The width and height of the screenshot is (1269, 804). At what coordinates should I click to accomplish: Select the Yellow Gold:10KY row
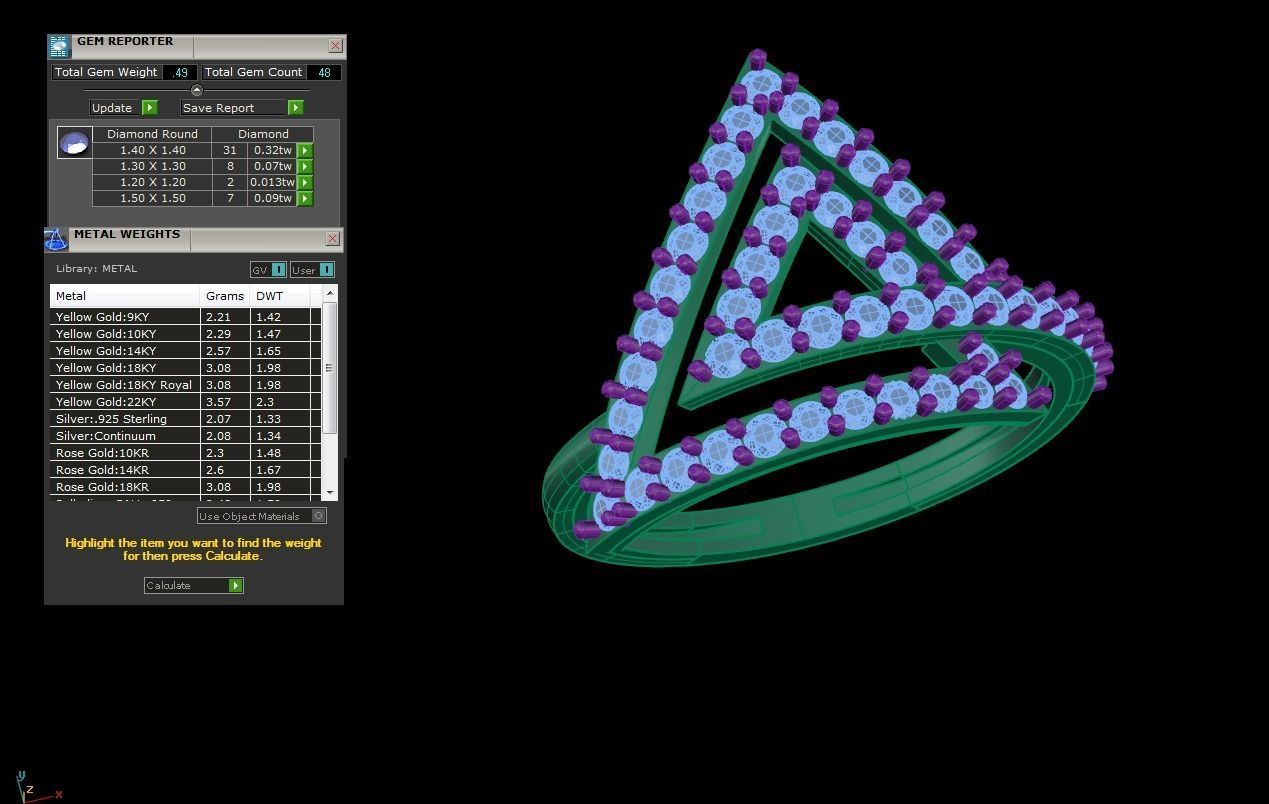click(186, 334)
